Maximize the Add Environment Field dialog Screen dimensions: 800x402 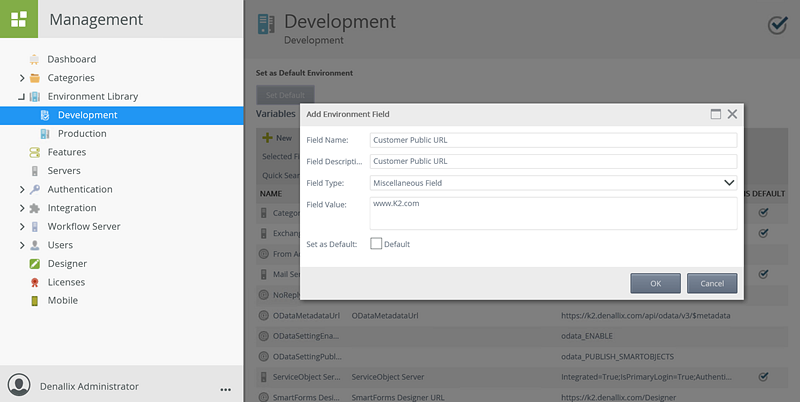click(716, 115)
